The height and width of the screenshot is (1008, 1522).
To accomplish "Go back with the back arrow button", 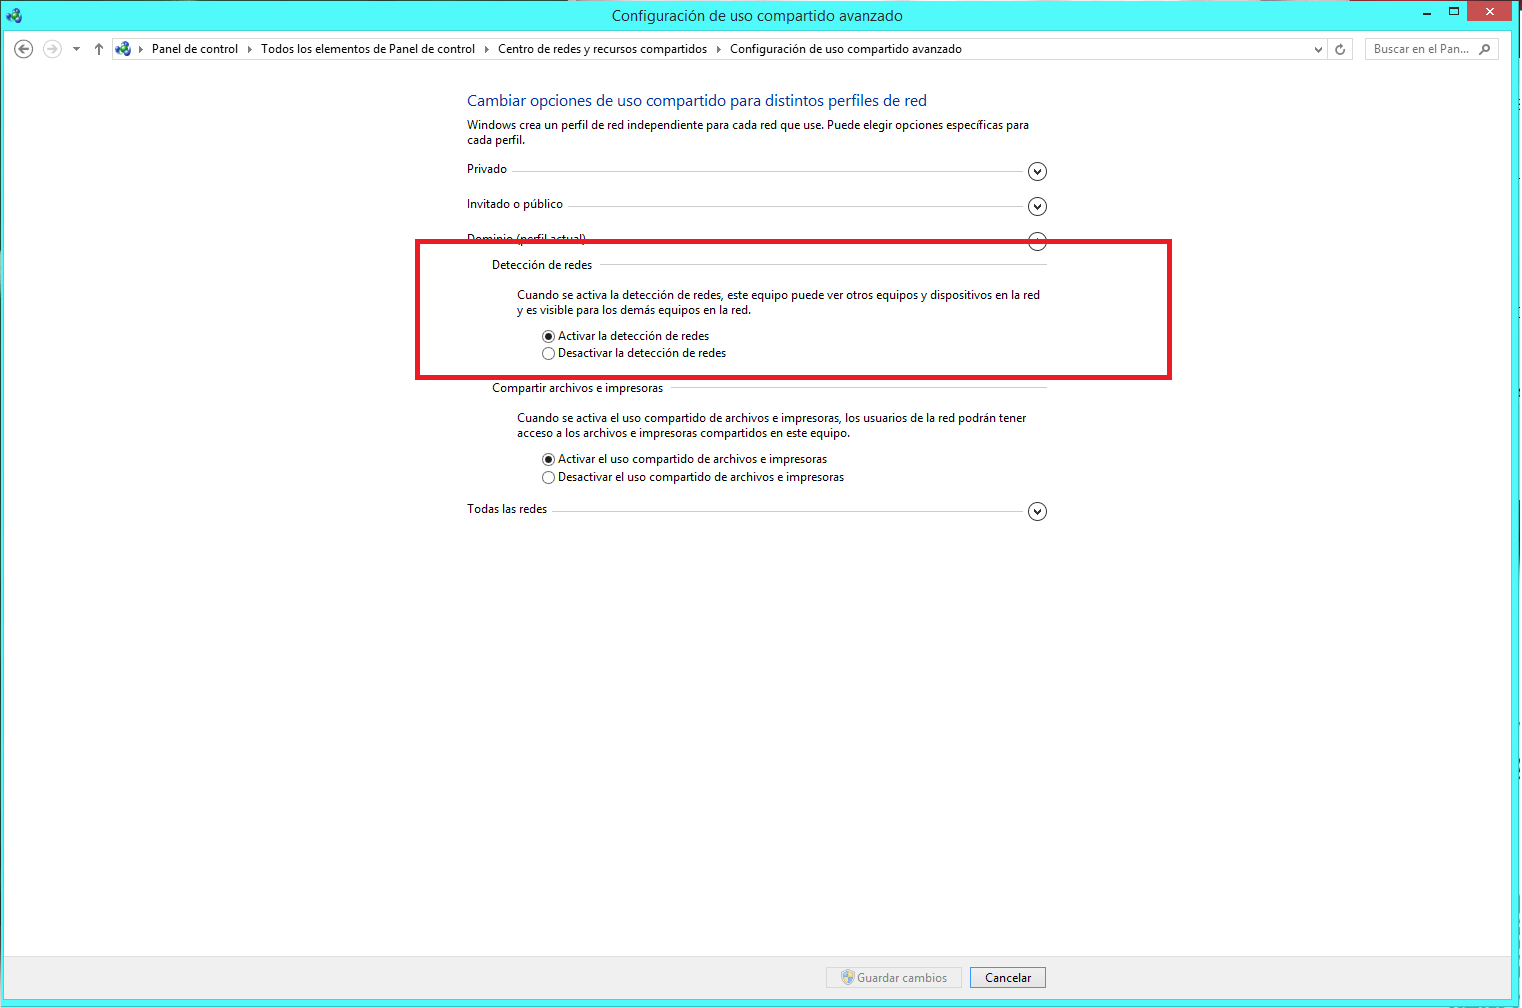I will 24,49.
